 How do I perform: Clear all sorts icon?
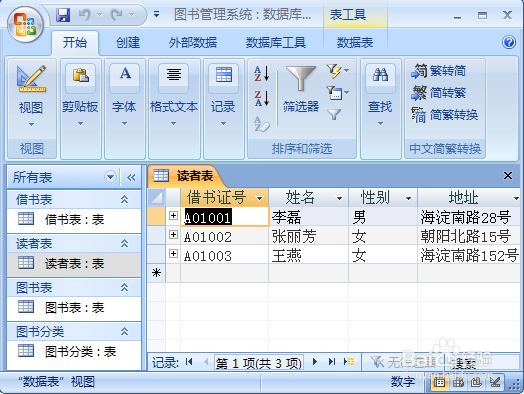coord(262,124)
